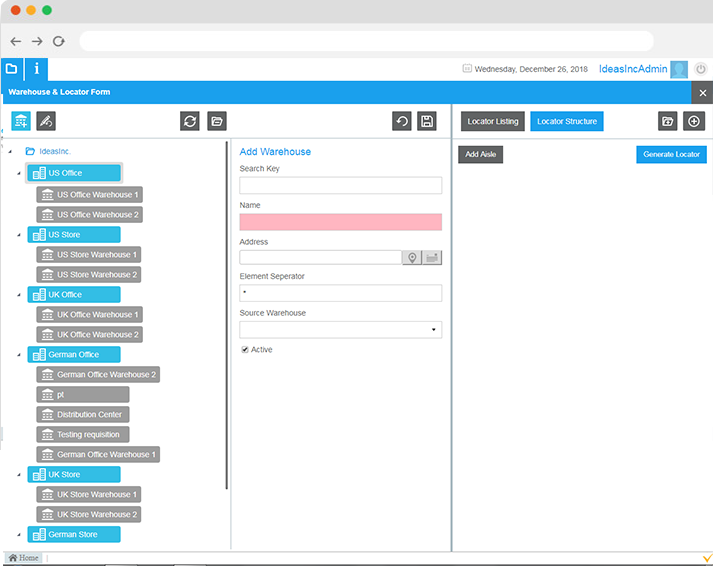Image resolution: width=713 pixels, height=566 pixels.
Task: Click the power icon next to the user avatar
Action: 701,69
